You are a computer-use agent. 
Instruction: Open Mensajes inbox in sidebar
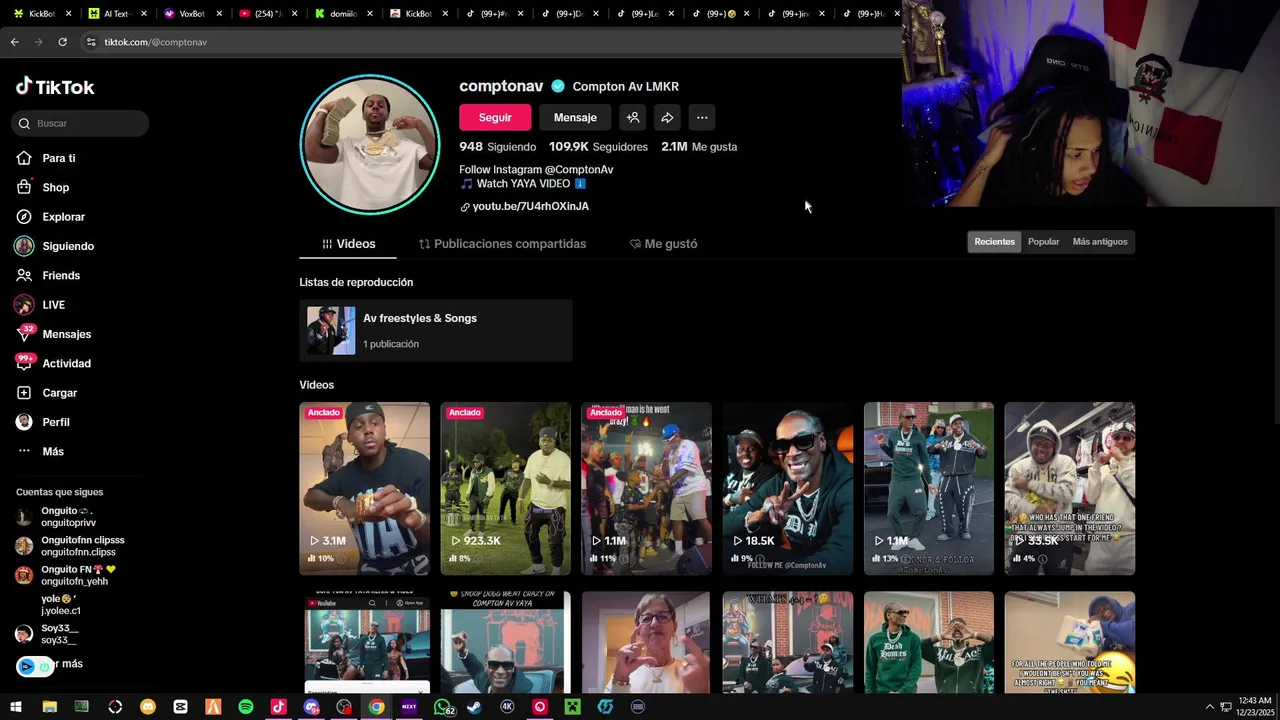[x=54, y=334]
